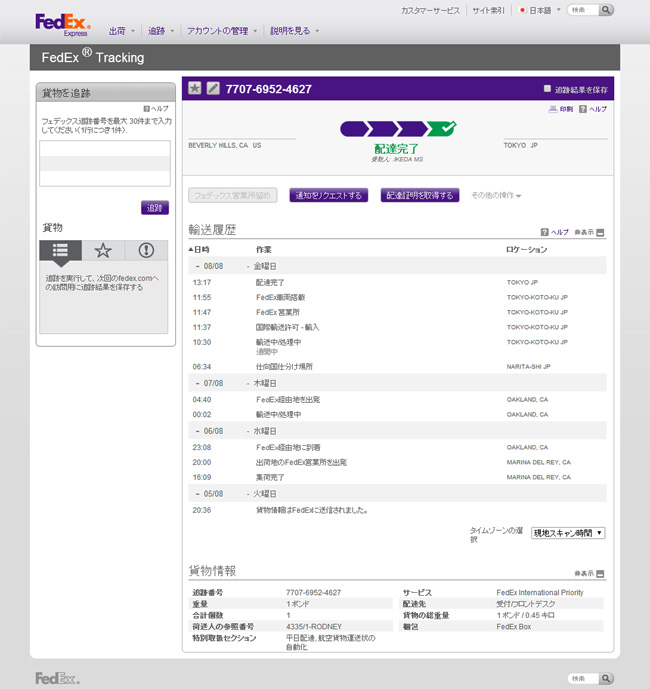Open the list view tab under 貨物
Viewport: 650px width, 689px height.
(x=60, y=250)
